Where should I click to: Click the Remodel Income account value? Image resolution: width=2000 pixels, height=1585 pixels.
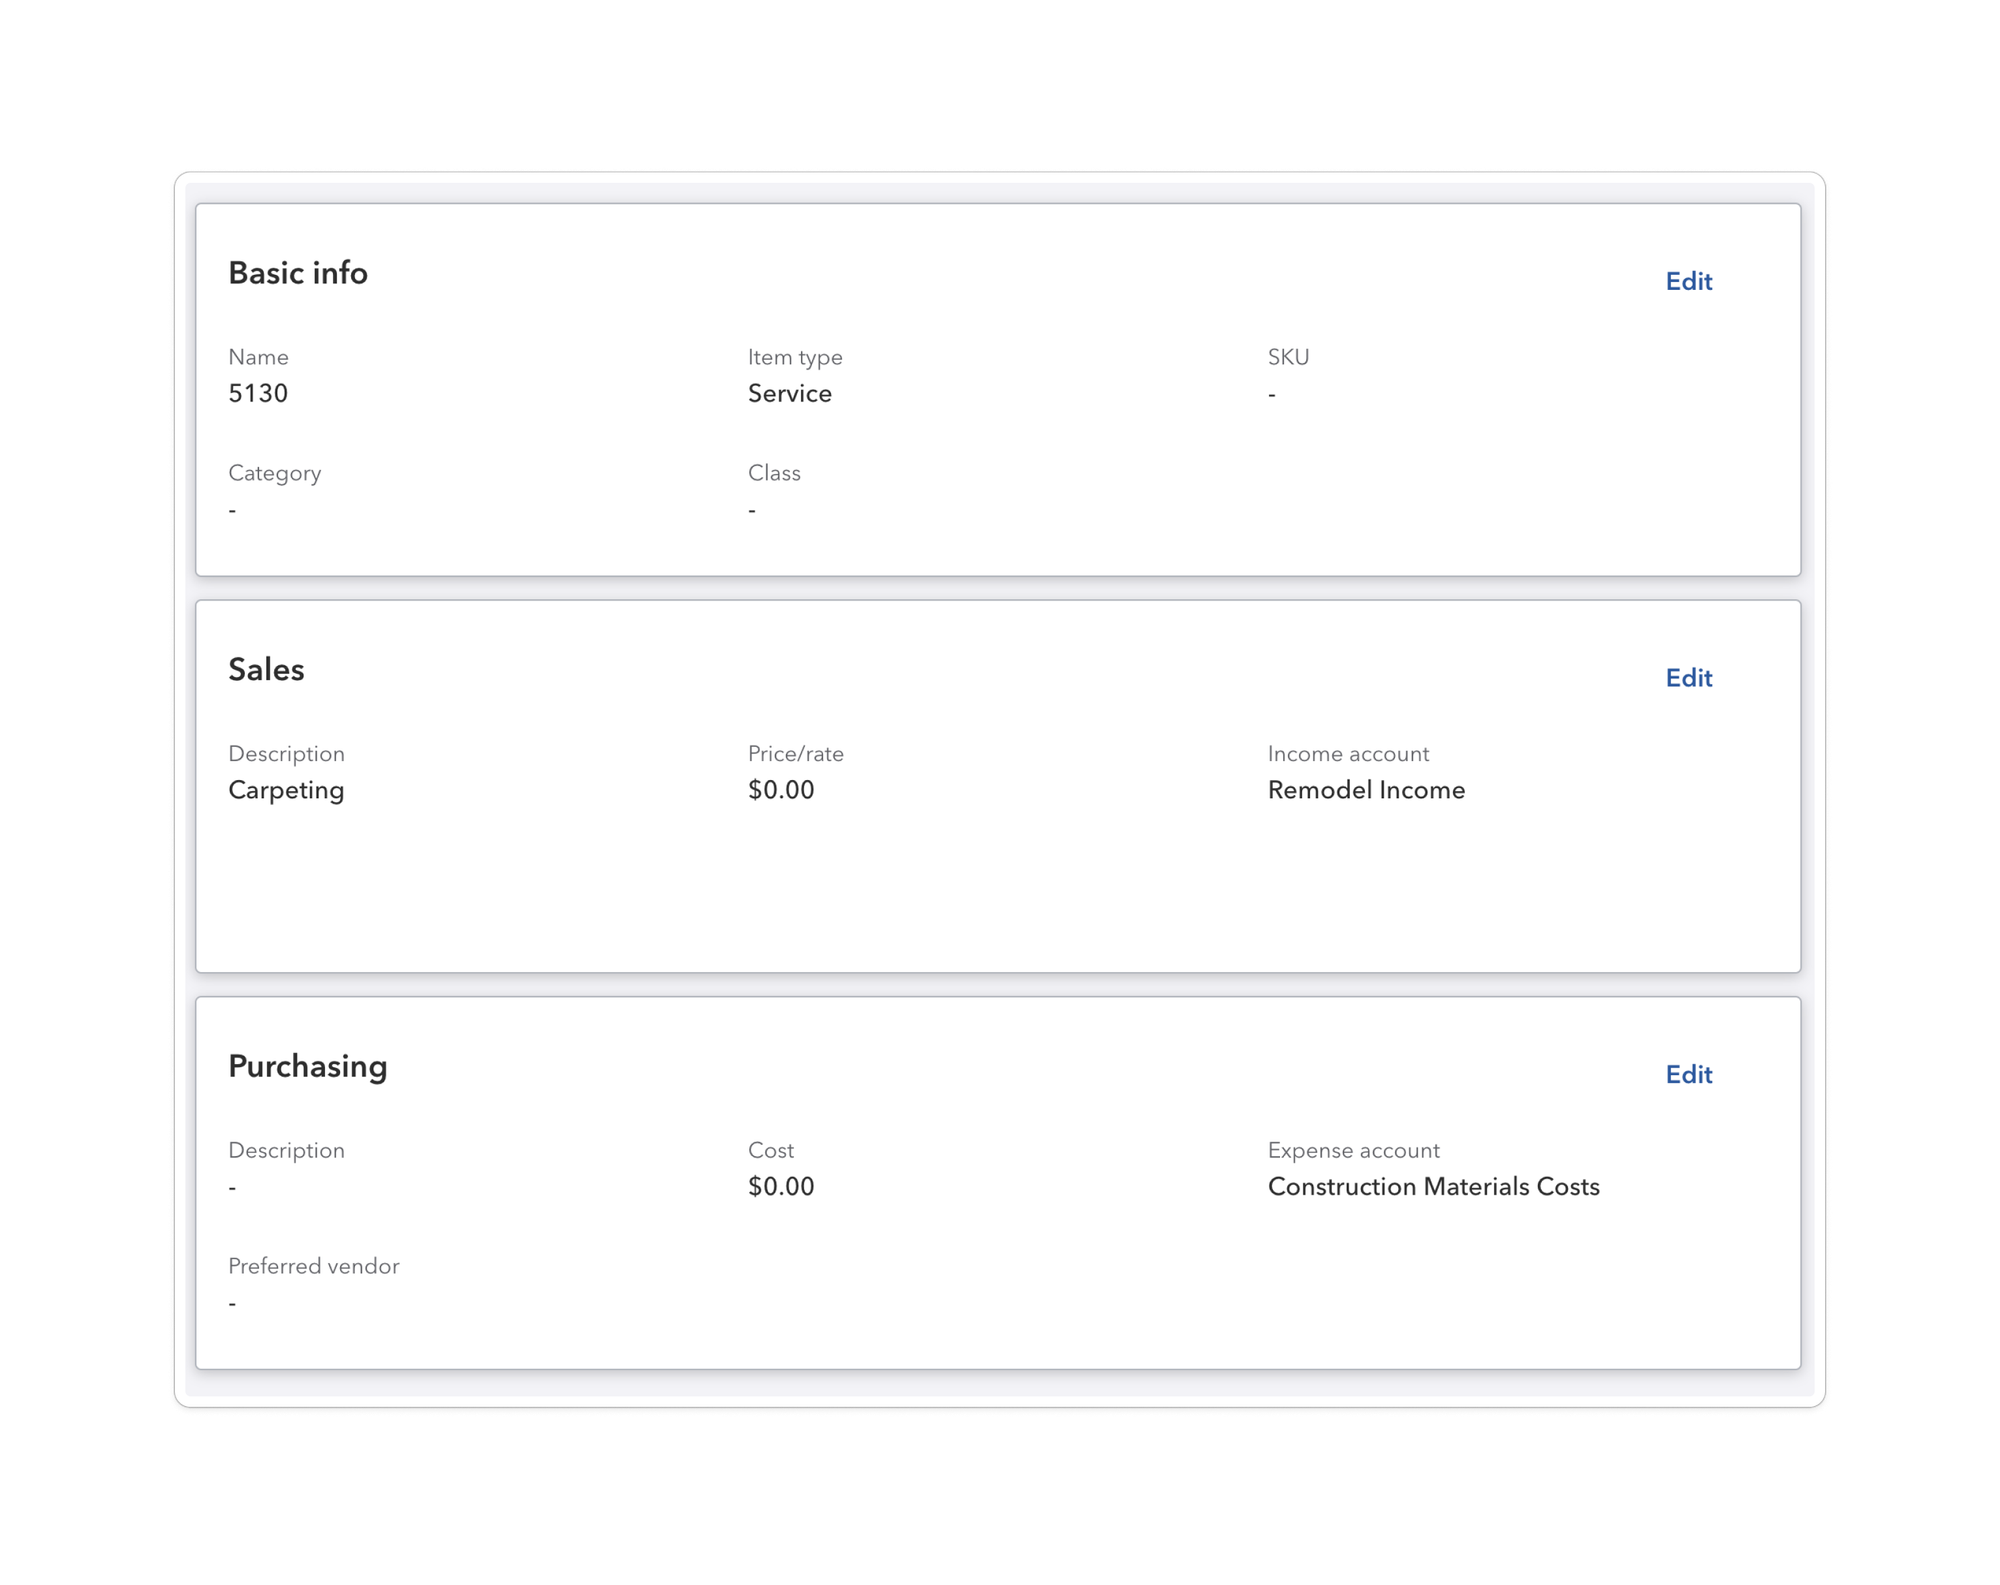1366,790
